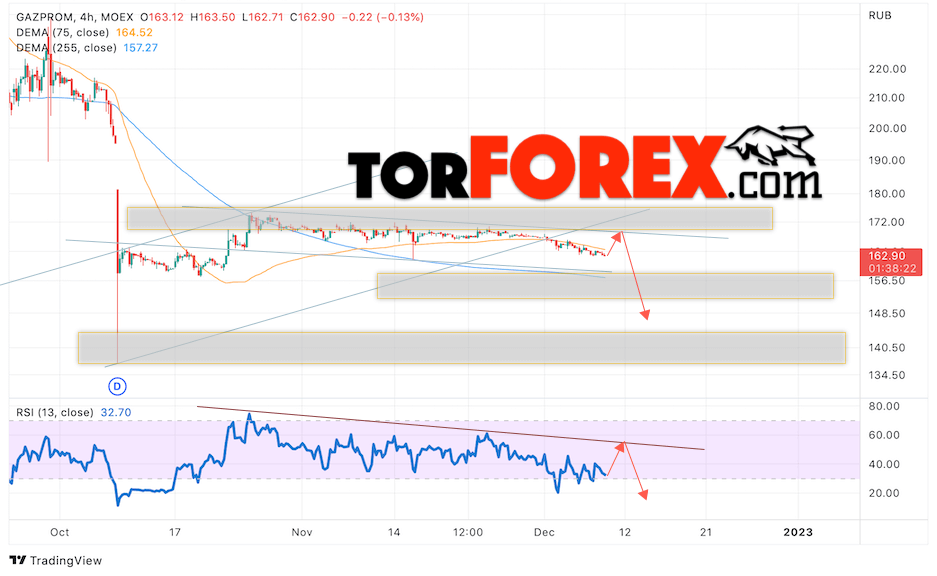Click the RSI (13, close) indicator label
This screenshot has height=576, width=937.
coord(55,412)
